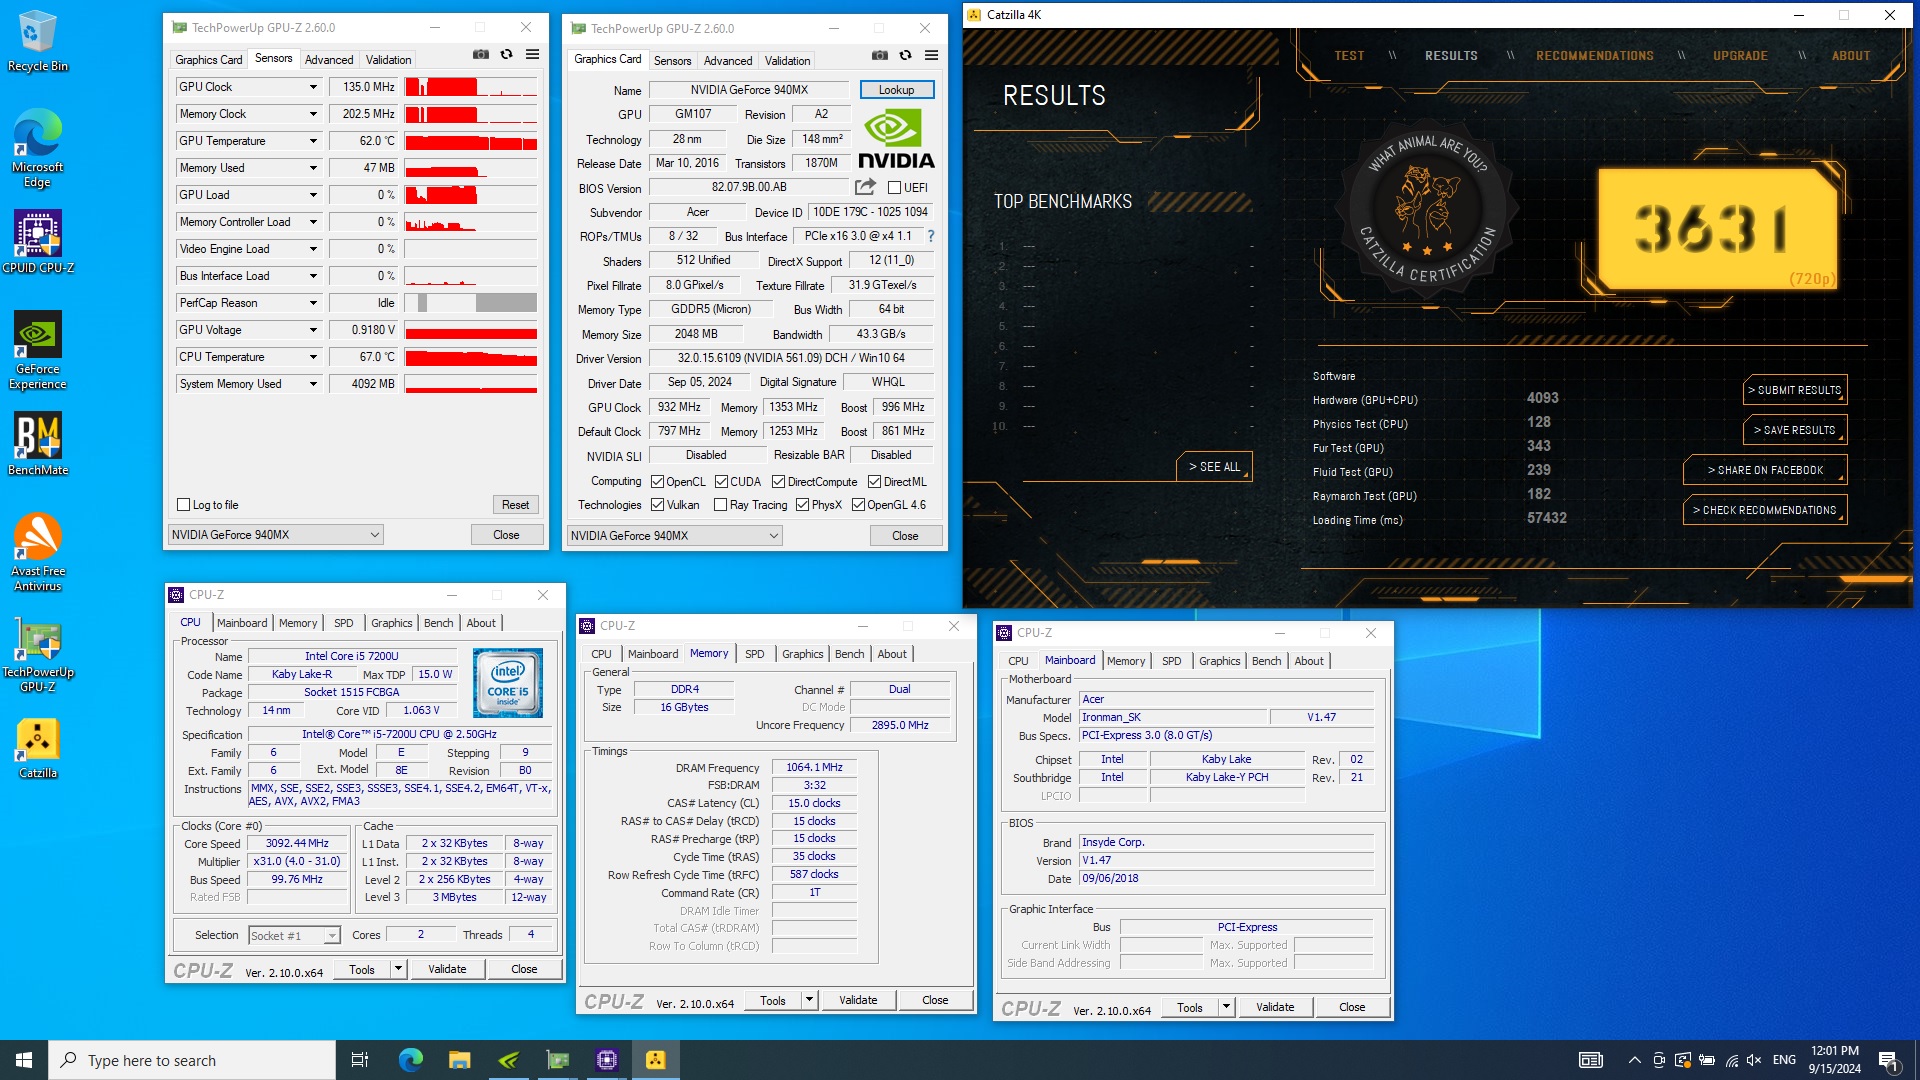
Task: Switch to Catzilla taskbar icon
Action: (x=655, y=1060)
